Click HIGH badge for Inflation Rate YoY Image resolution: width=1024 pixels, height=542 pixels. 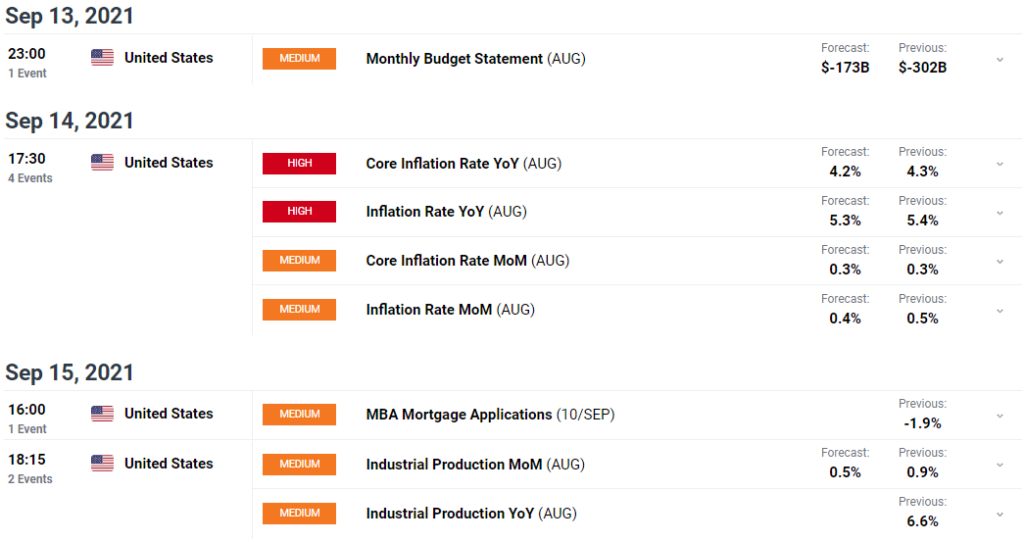299,212
